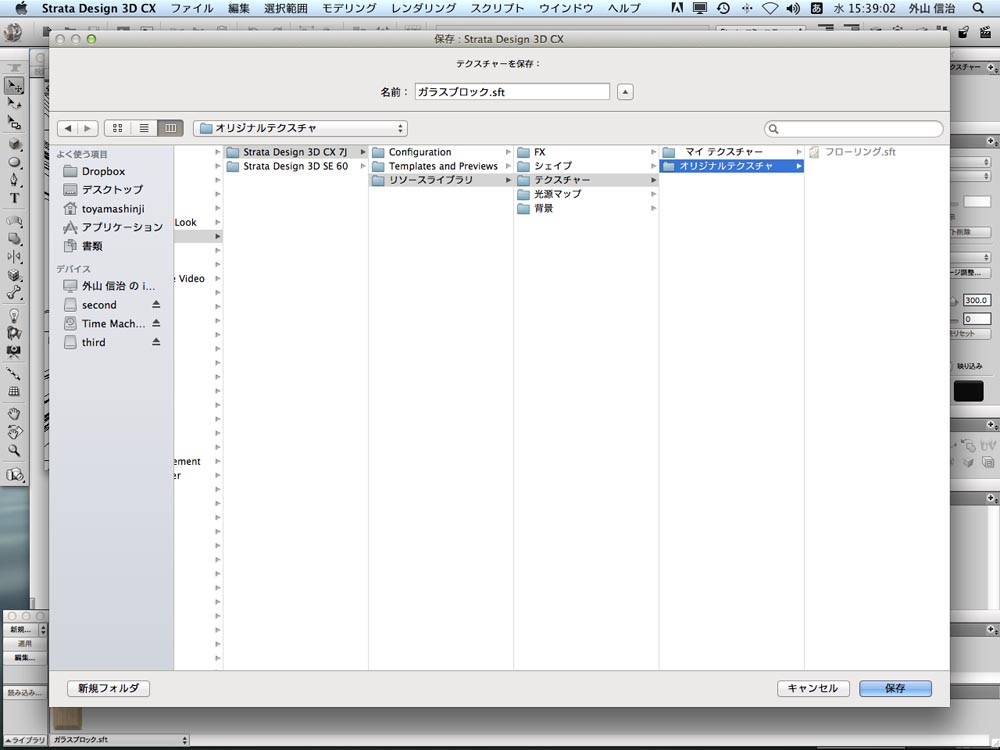
Task: Open the ウインドウ menu
Action: pos(566,8)
